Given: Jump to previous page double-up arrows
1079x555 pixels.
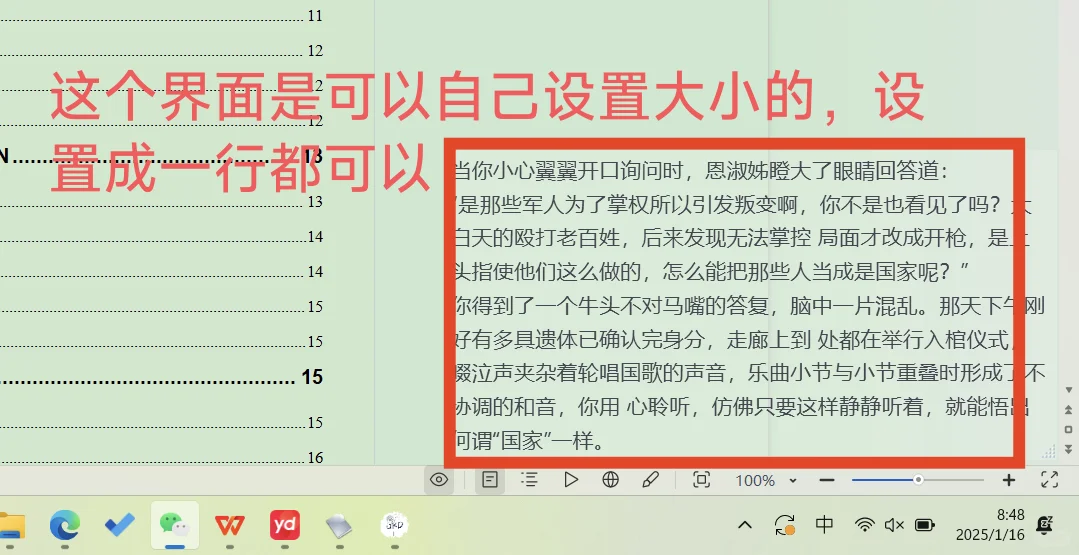Looking at the screenshot, I should pyautogui.click(x=1069, y=410).
